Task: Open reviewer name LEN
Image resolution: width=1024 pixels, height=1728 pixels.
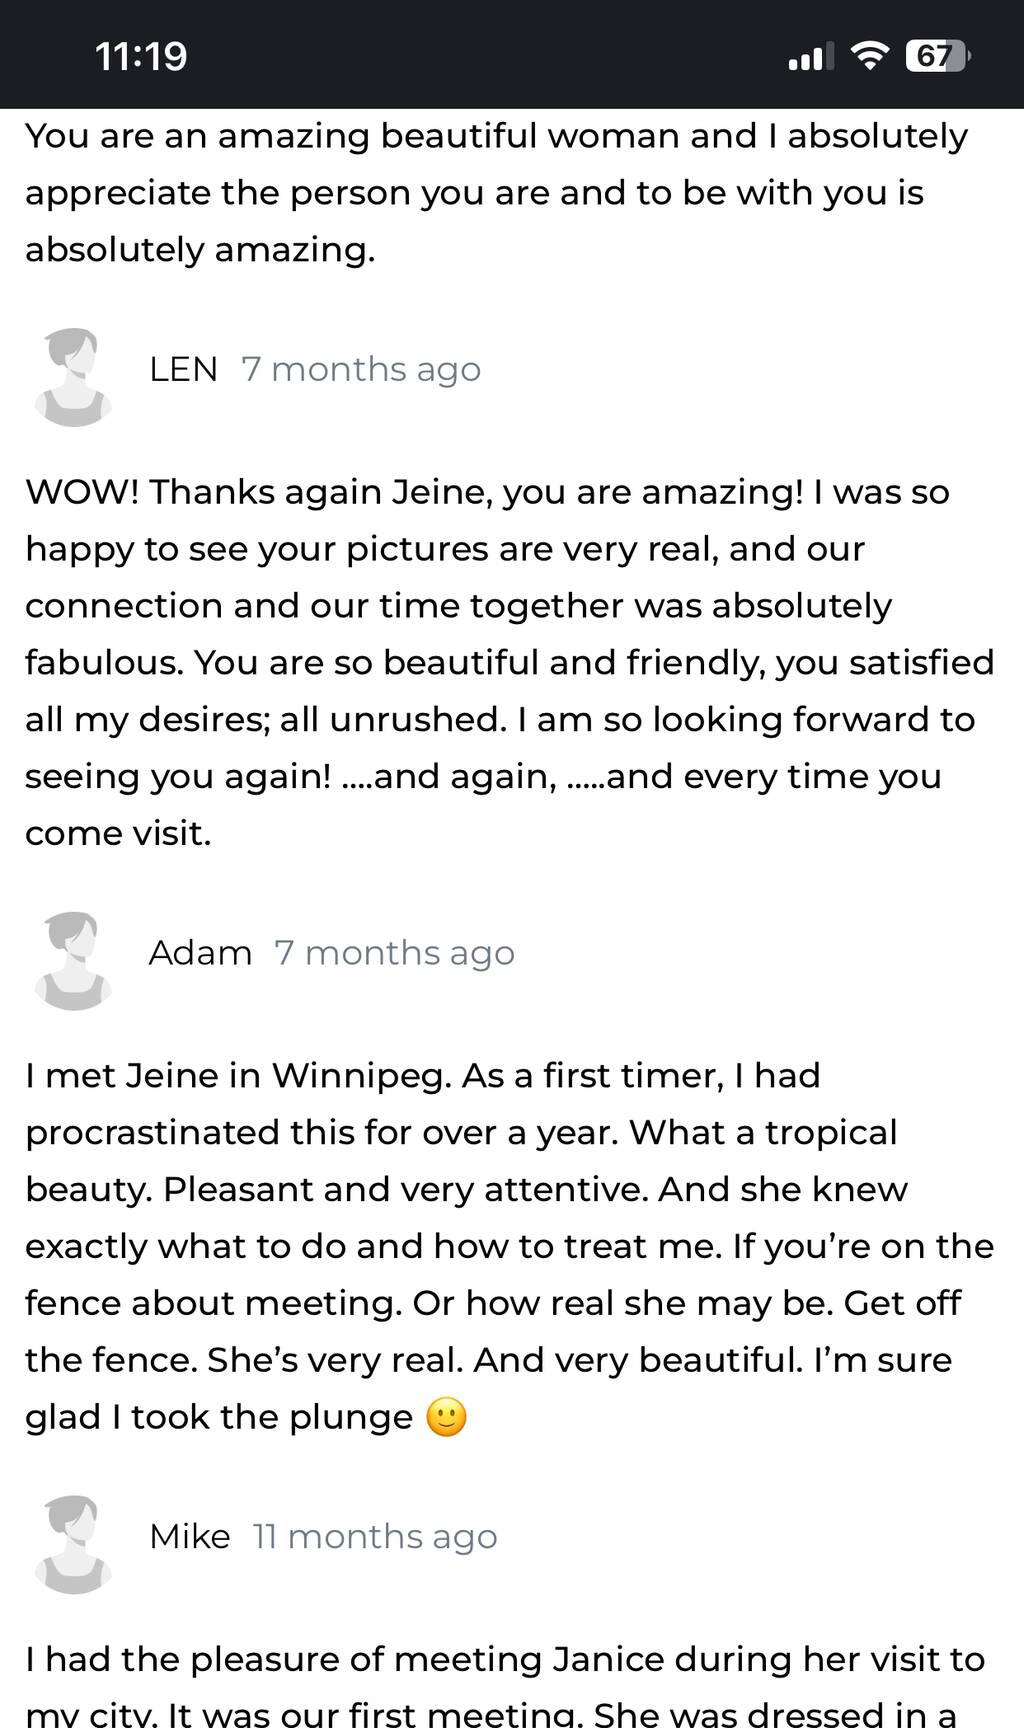Action: click(183, 369)
